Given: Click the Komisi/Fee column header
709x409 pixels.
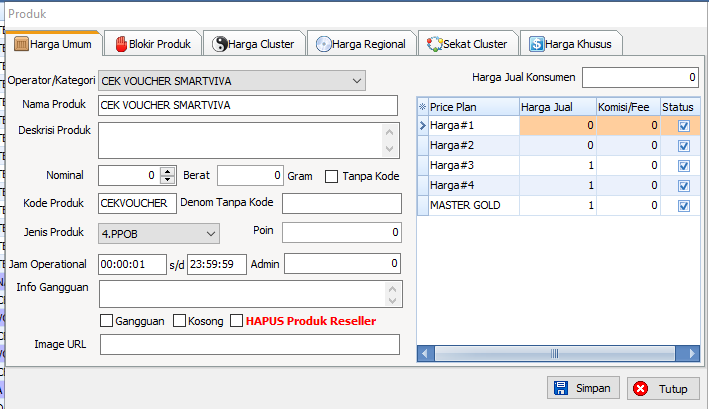Looking at the screenshot, I should click(x=628, y=107).
